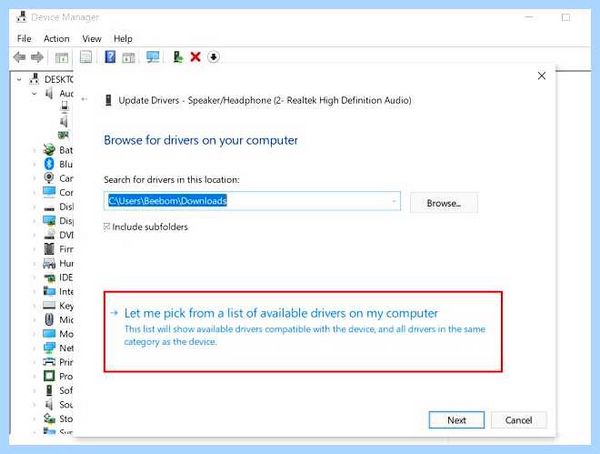Select the Disk drives category icon
600x454 pixels.
pos(49,208)
